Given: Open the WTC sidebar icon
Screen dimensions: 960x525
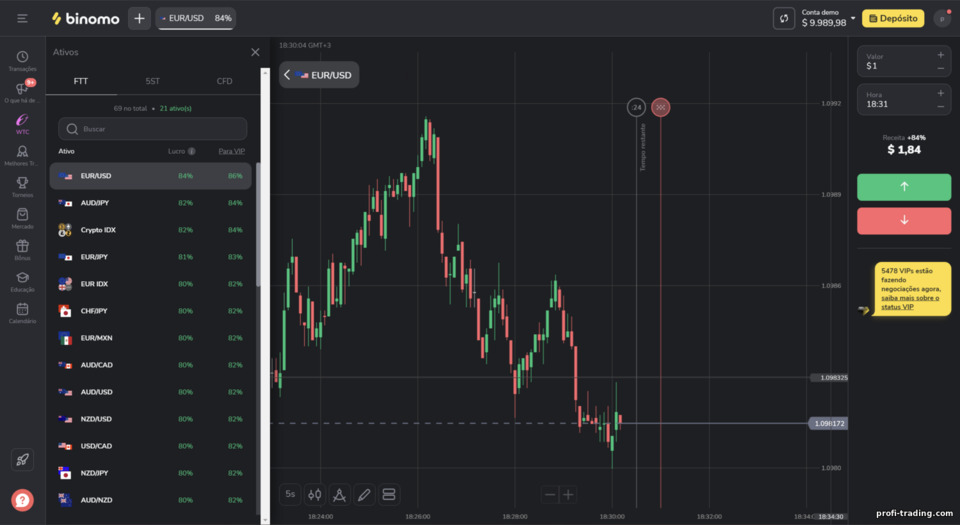Looking at the screenshot, I should point(22,120).
